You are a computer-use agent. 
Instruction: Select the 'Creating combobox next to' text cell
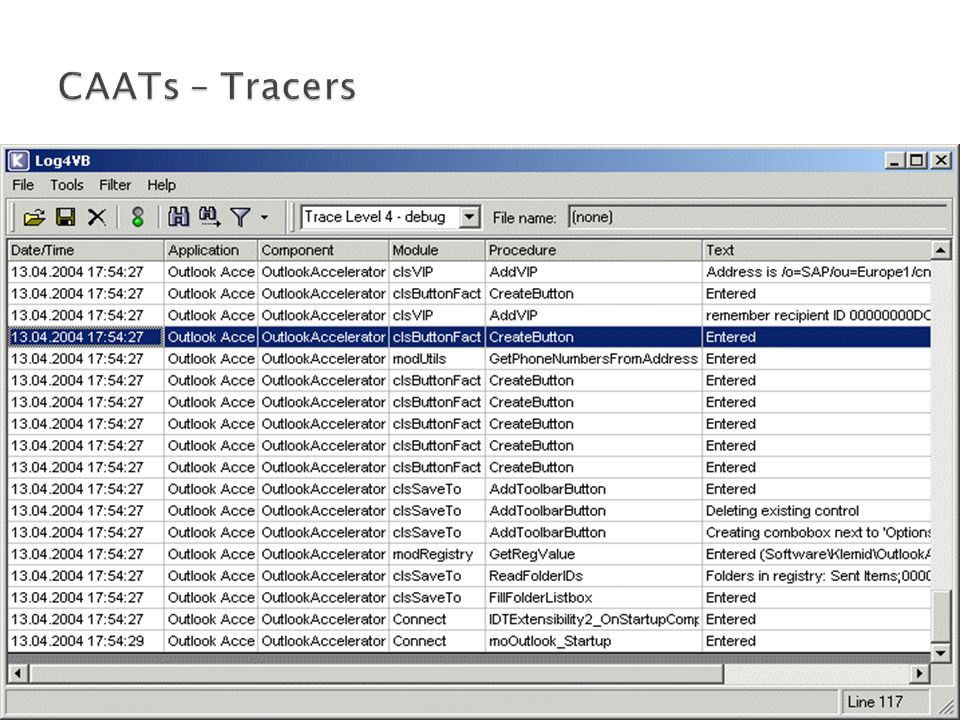point(817,533)
